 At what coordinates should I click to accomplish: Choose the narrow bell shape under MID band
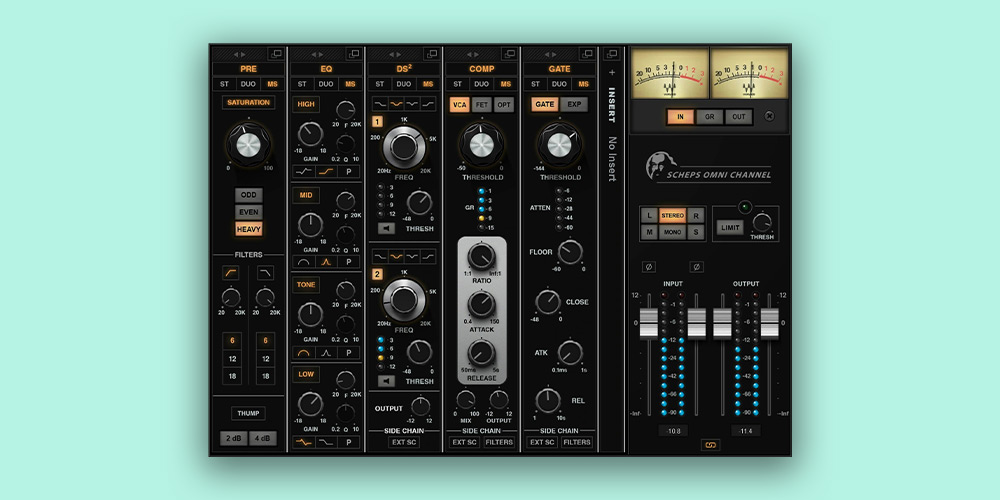pos(327,261)
